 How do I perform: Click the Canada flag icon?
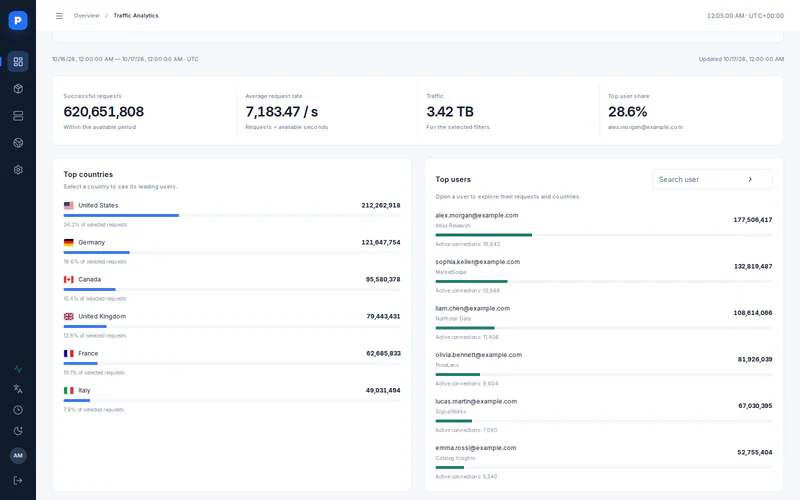(69, 280)
